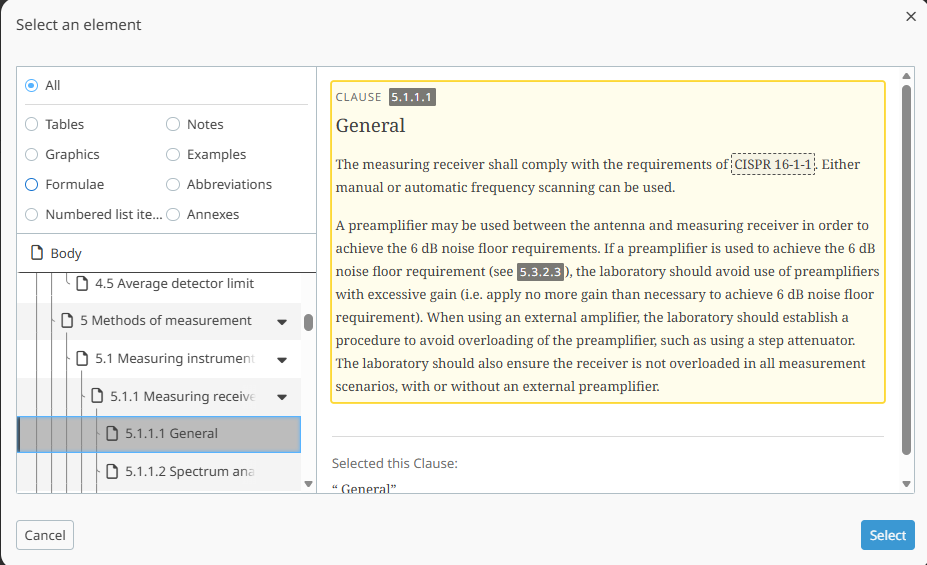Select the Notes filter radio button
927x565 pixels.
[x=173, y=124]
